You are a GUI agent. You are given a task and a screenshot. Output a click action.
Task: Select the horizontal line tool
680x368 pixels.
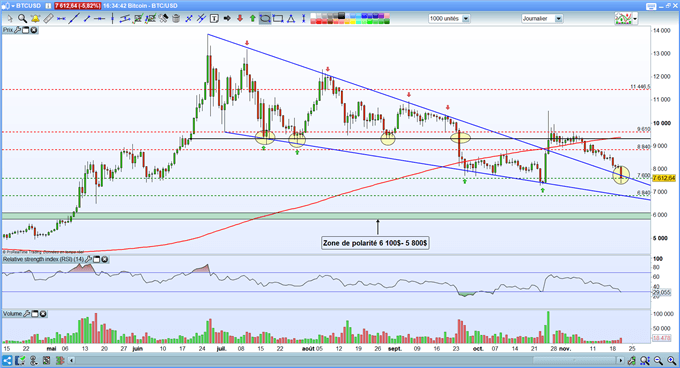tap(100, 19)
